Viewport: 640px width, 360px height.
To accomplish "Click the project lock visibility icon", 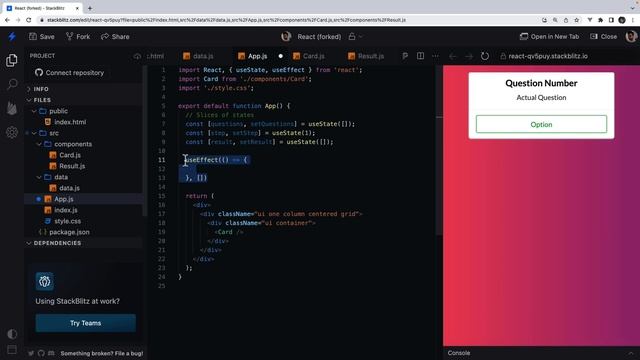I will tap(352, 37).
